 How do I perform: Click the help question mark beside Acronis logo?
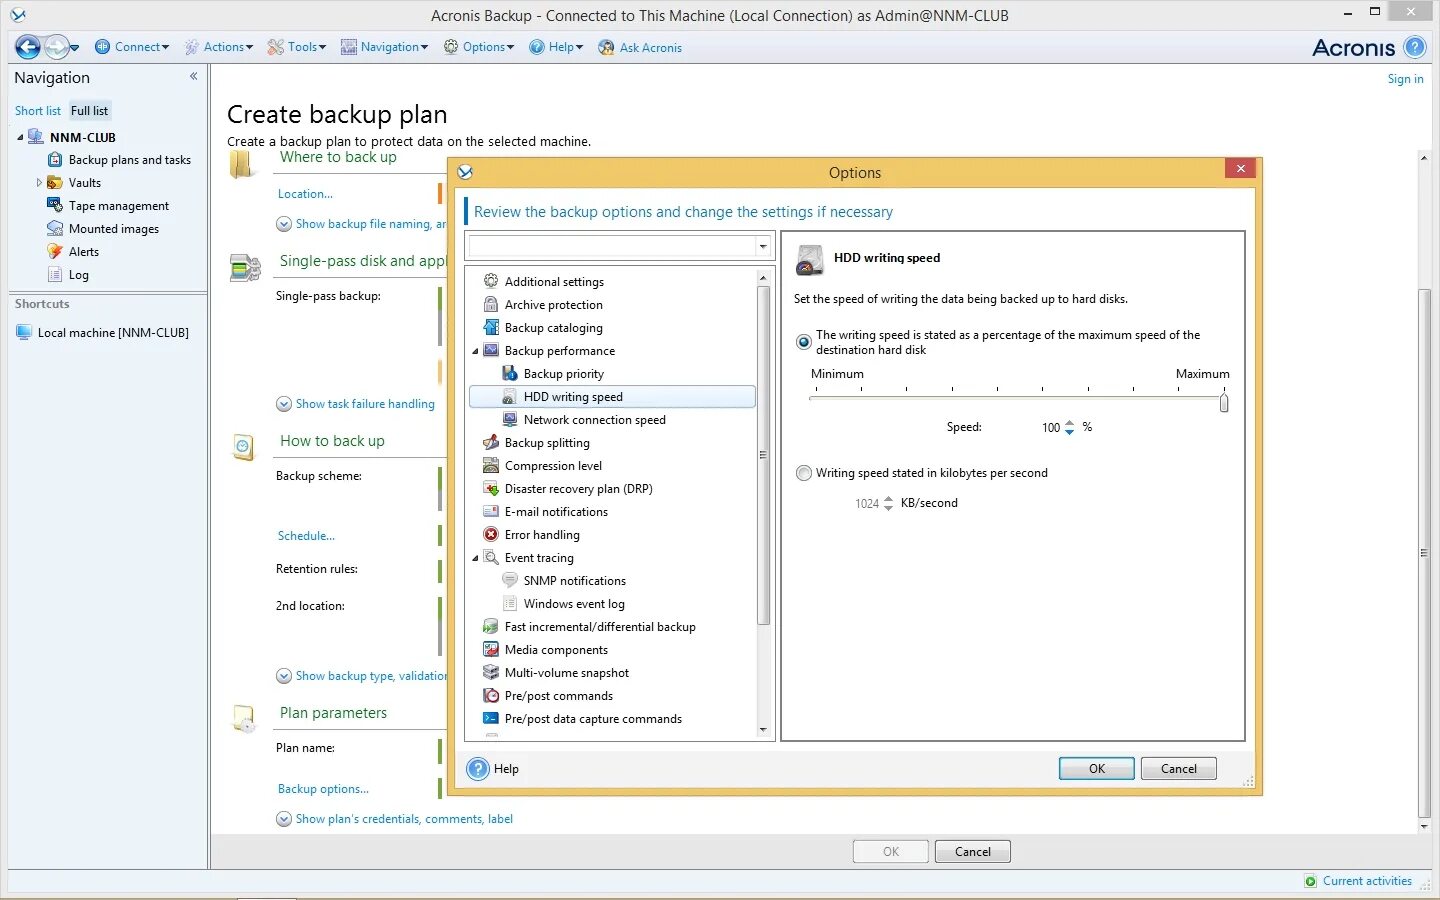[x=1415, y=47]
